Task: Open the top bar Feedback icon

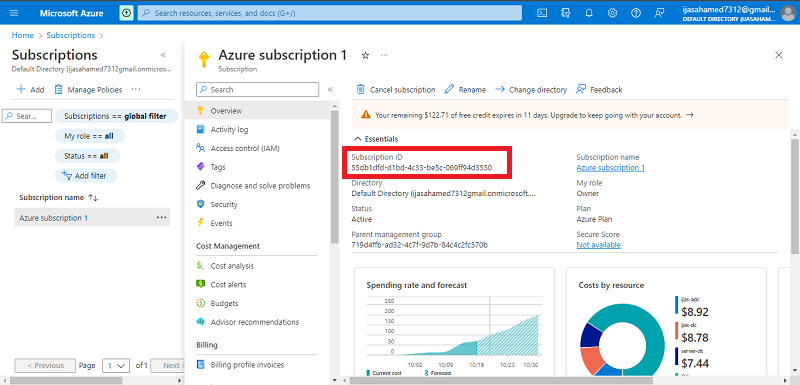Action: (660, 13)
